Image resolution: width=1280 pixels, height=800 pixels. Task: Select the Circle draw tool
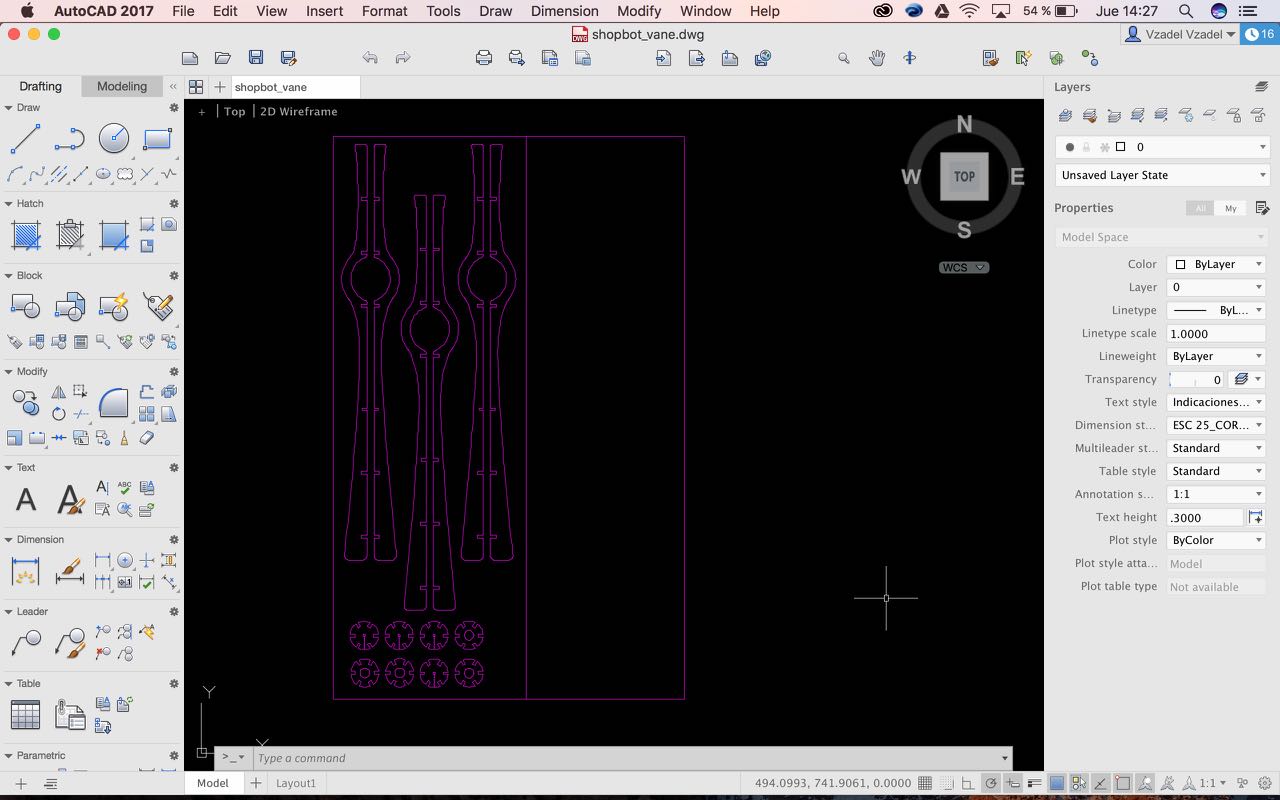113,140
